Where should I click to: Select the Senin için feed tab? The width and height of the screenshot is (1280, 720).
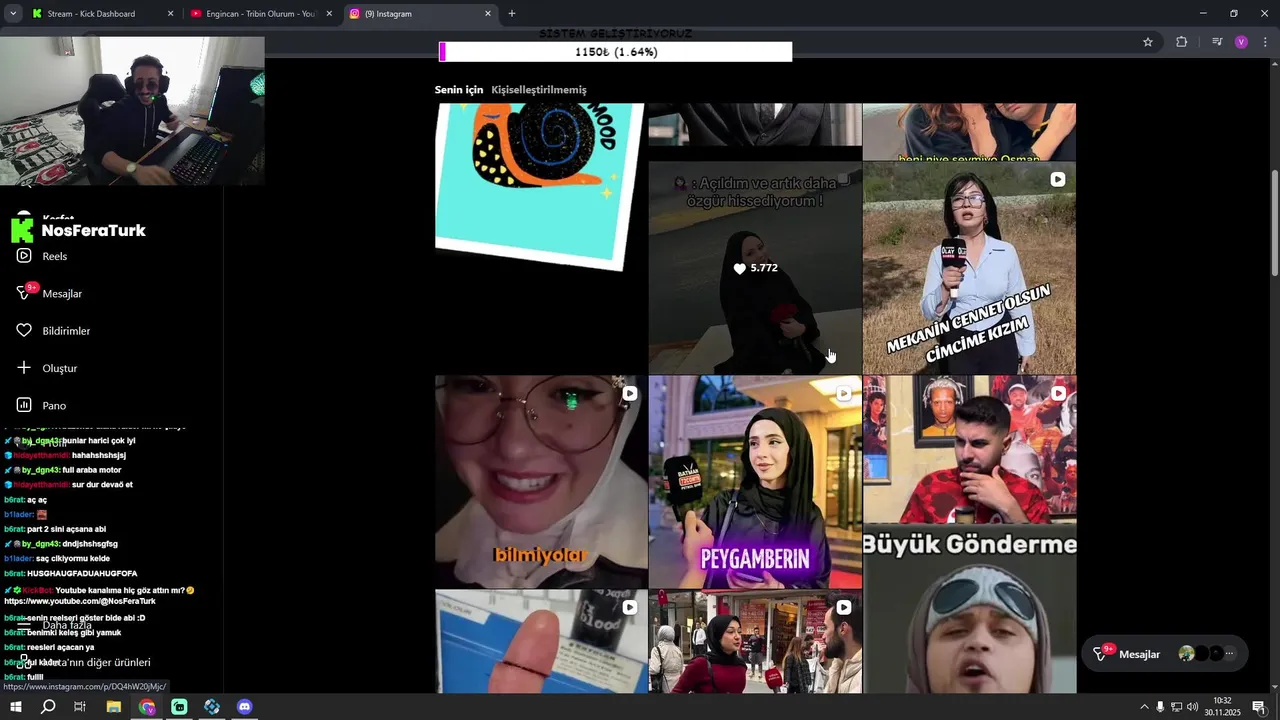pos(459,90)
